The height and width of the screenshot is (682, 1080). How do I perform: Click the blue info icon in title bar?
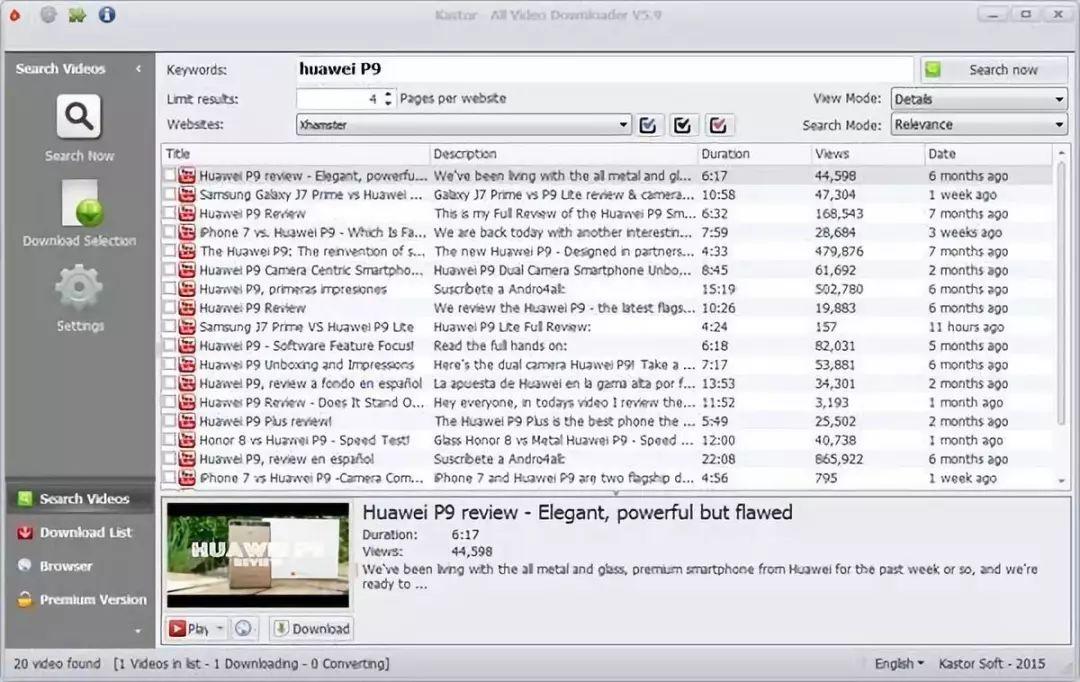click(107, 14)
